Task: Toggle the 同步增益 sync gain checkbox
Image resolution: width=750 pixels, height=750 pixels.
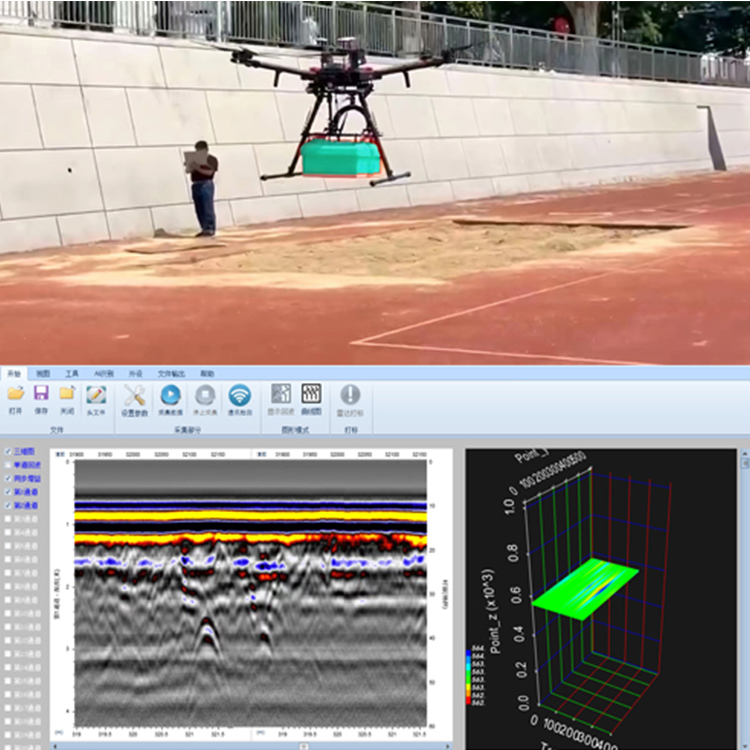Action: pyautogui.click(x=9, y=479)
